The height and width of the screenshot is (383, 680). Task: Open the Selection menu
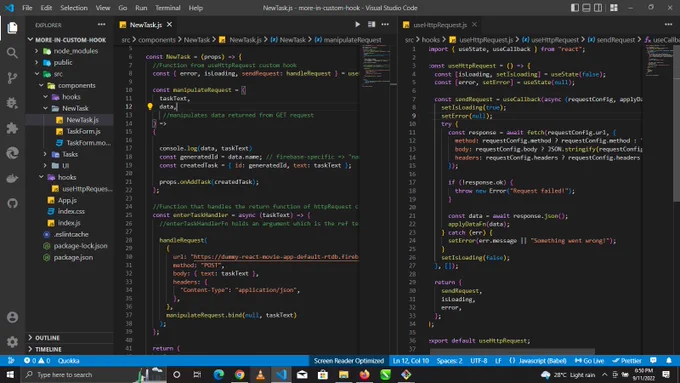click(74, 8)
